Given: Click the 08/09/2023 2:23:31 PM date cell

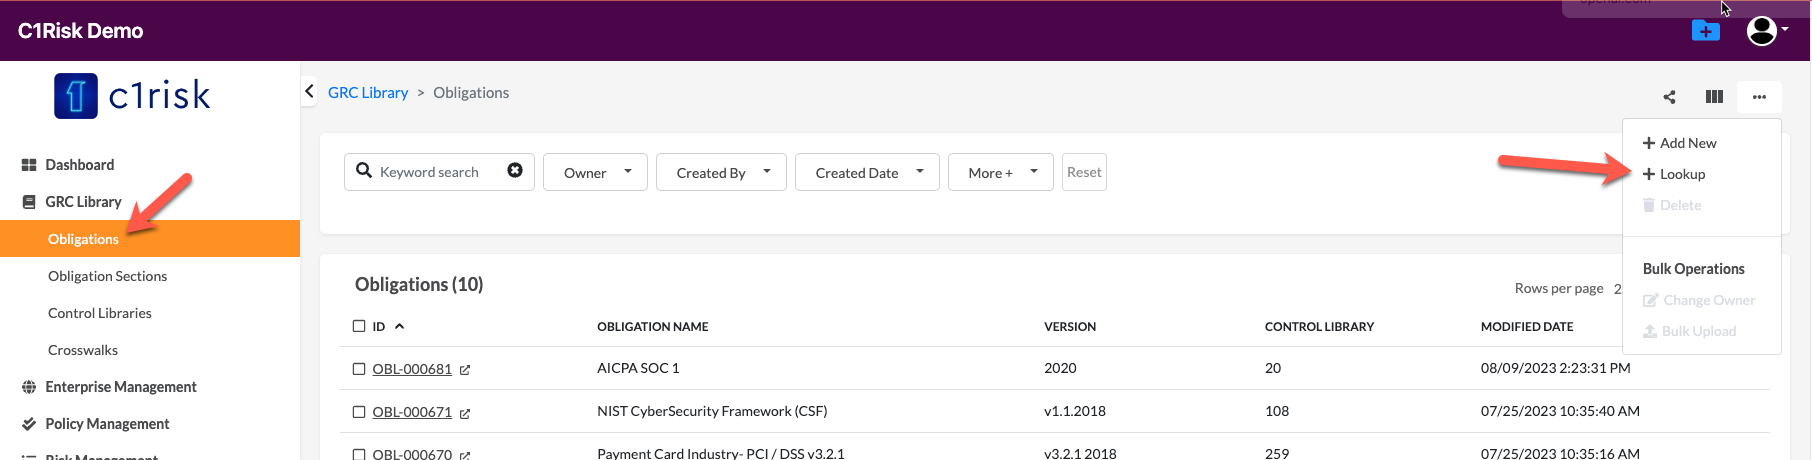Looking at the screenshot, I should (1555, 368).
